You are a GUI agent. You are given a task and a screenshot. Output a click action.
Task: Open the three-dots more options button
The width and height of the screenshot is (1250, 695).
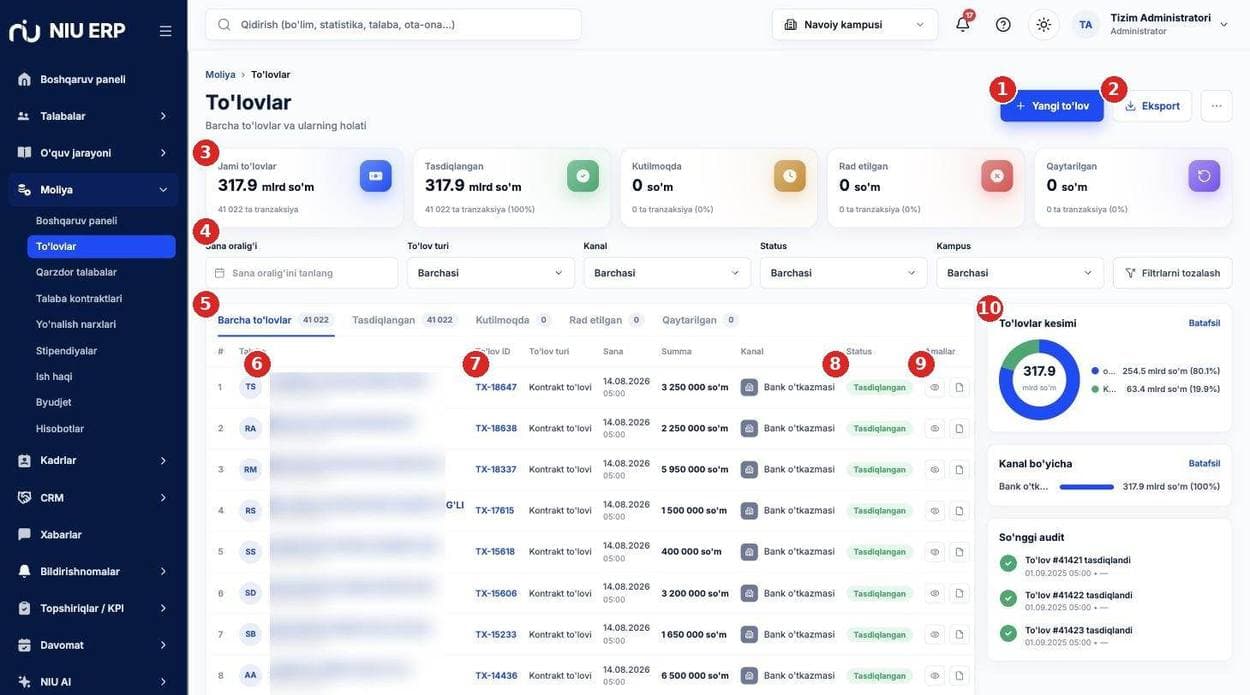point(1216,106)
